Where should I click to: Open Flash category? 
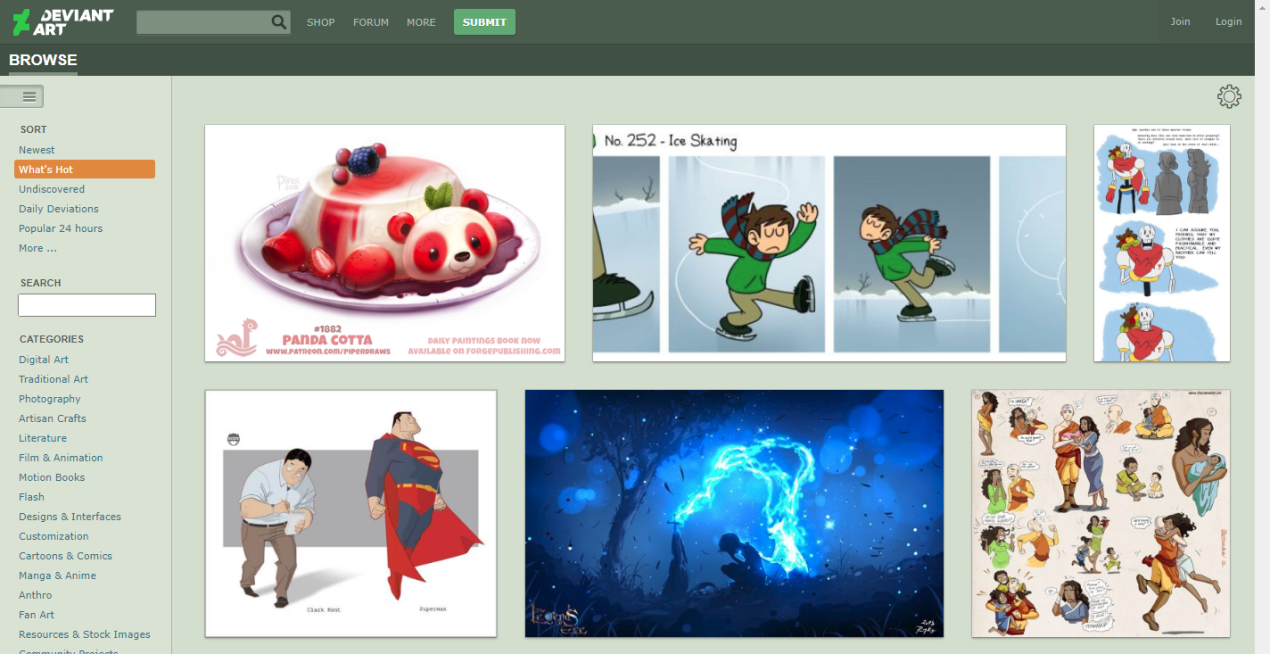click(x=32, y=497)
